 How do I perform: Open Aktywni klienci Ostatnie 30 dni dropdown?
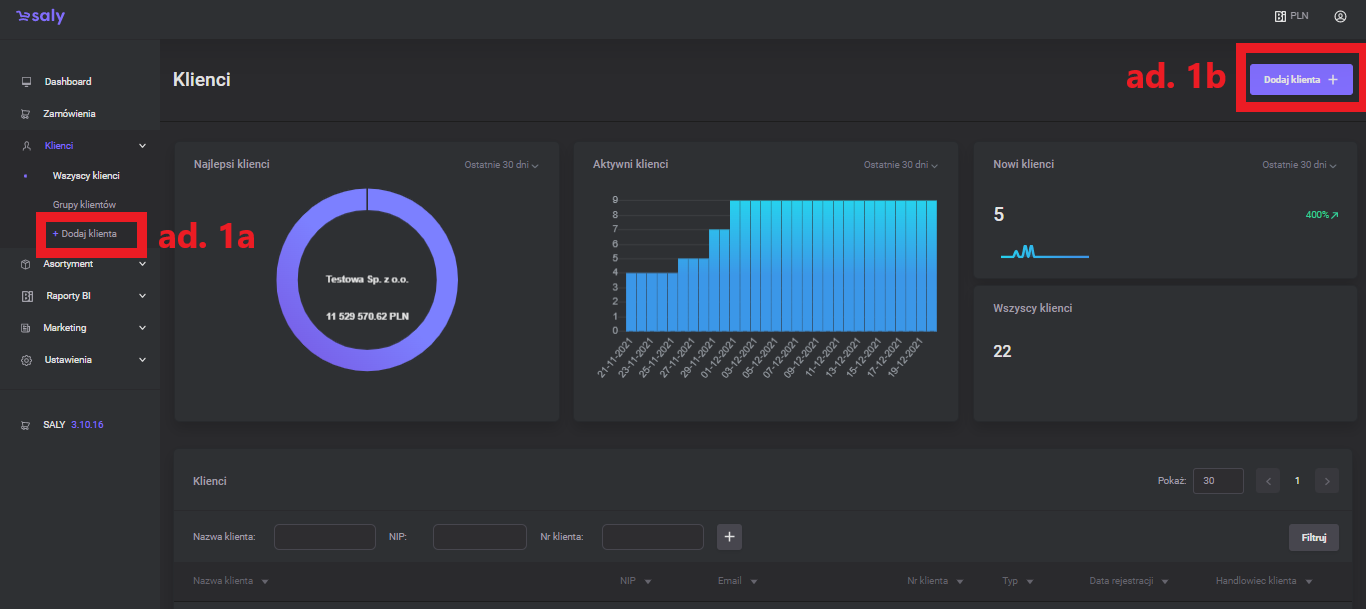pyautogui.click(x=901, y=165)
